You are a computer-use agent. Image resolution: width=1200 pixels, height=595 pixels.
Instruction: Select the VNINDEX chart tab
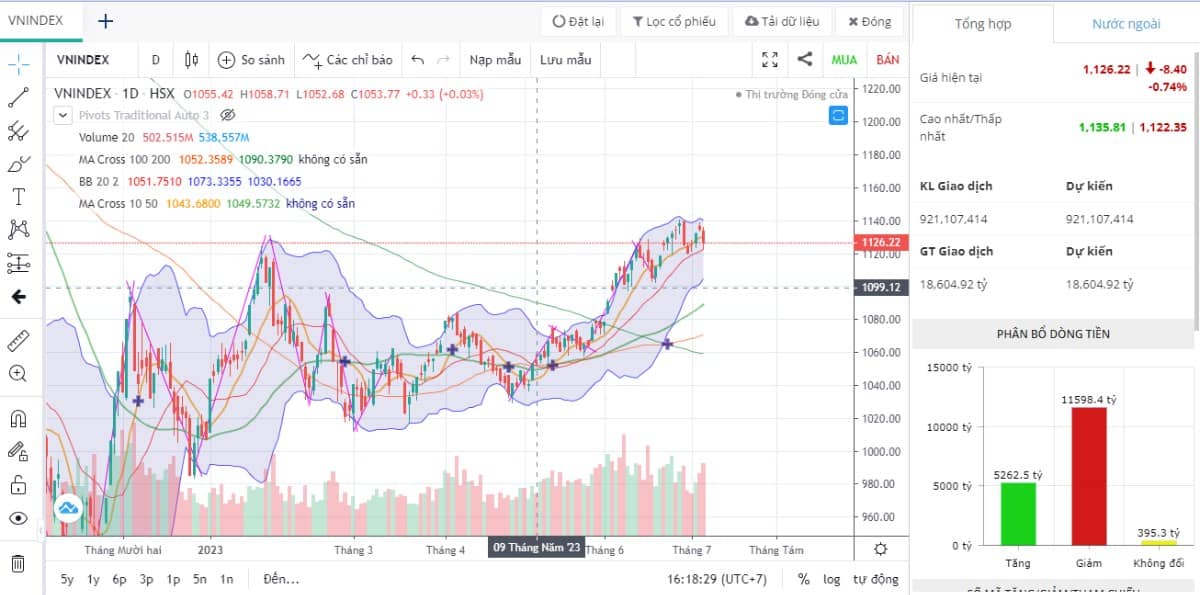point(38,21)
